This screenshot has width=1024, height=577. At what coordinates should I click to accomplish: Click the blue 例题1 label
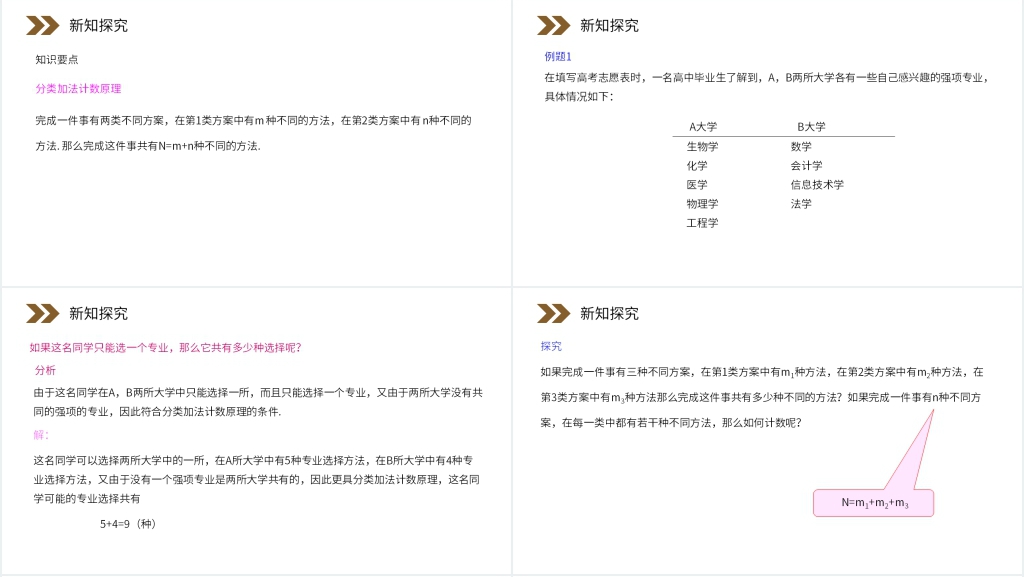click(x=558, y=57)
